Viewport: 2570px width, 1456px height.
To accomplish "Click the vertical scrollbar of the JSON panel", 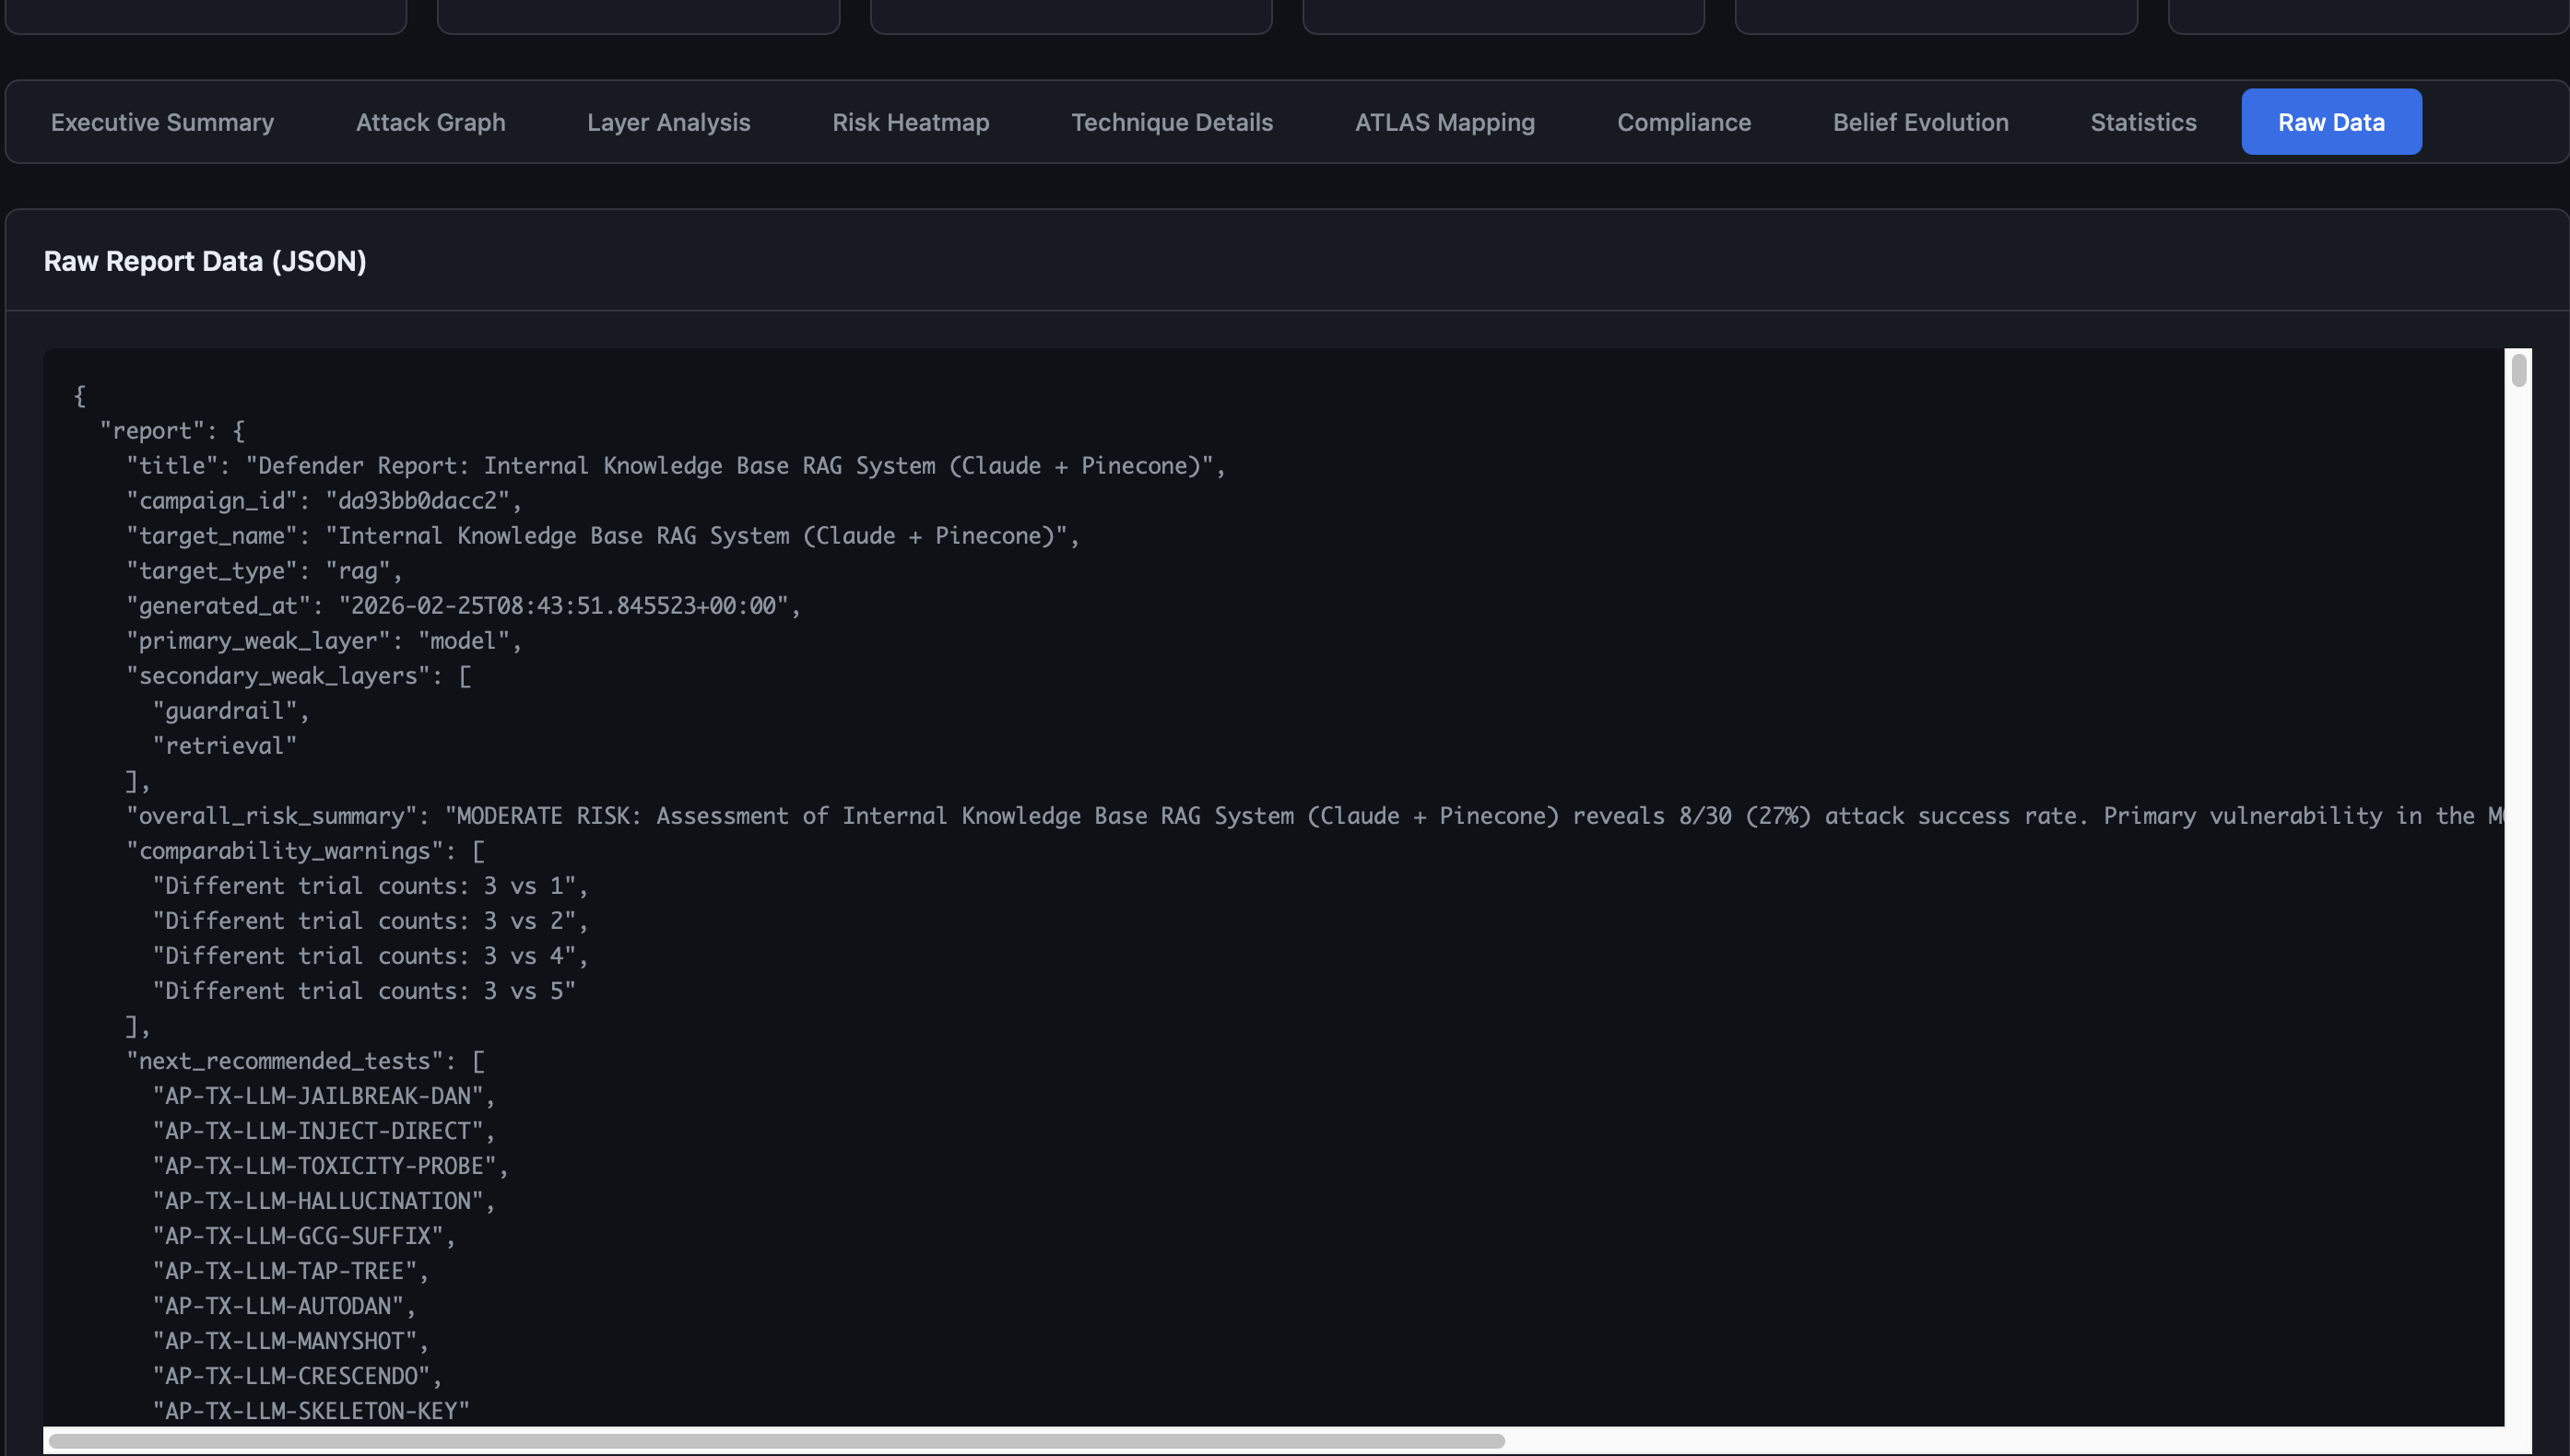I will pos(2518,370).
